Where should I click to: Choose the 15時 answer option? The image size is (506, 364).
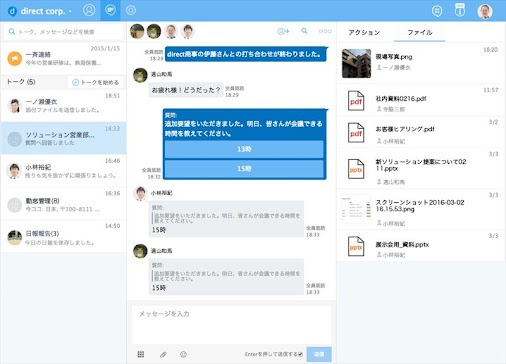[x=244, y=169]
